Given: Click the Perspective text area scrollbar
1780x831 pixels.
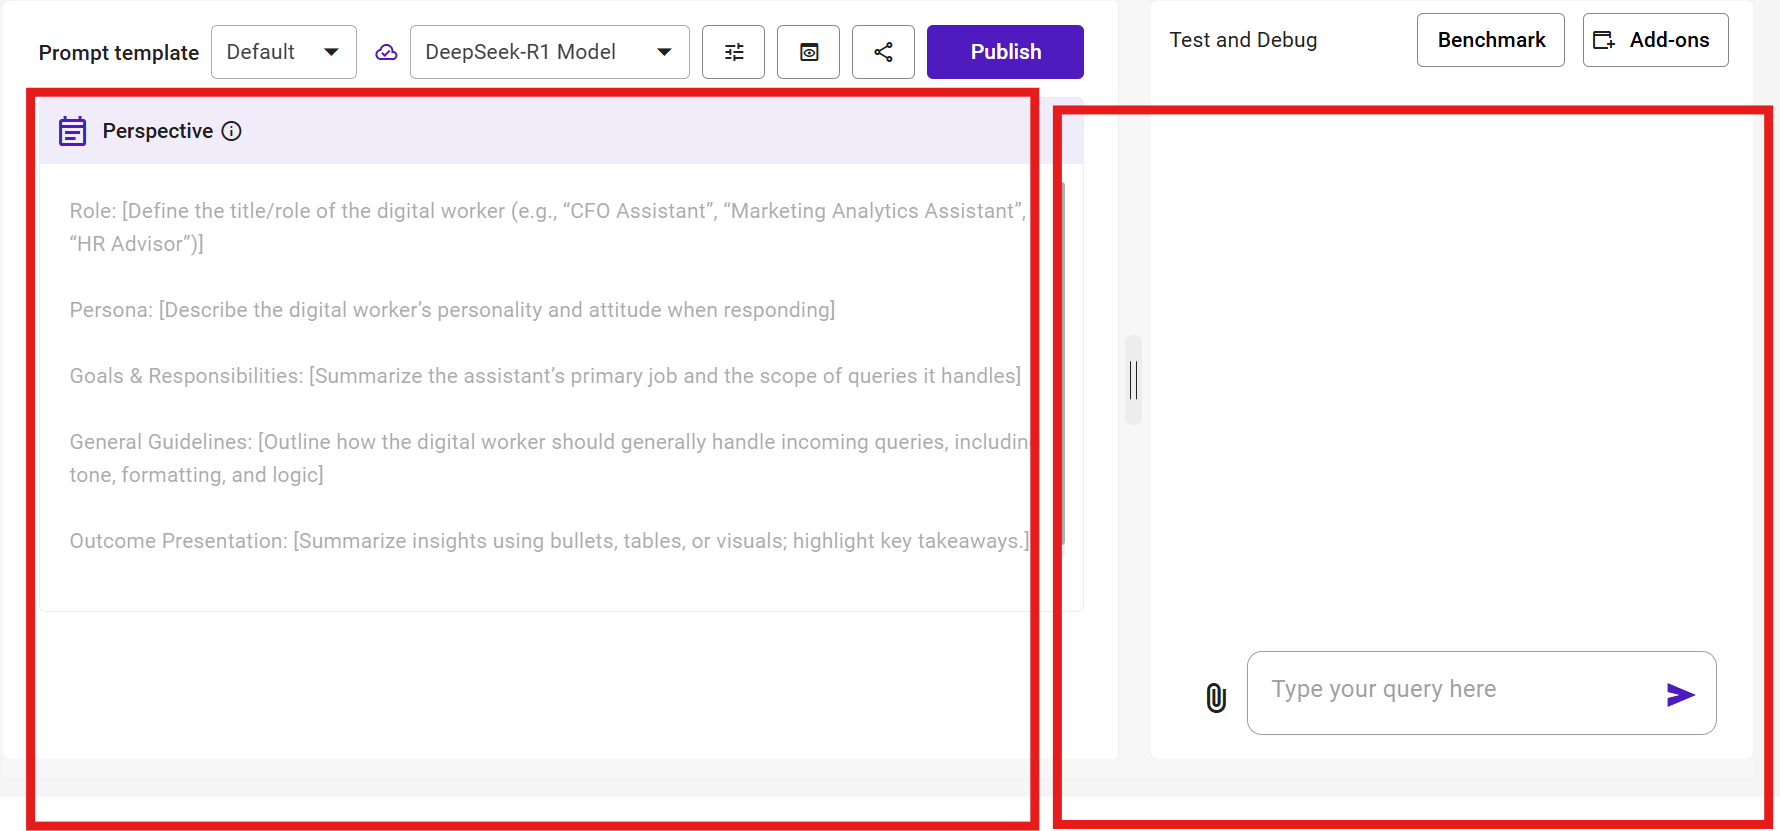Looking at the screenshot, I should click(1062, 360).
